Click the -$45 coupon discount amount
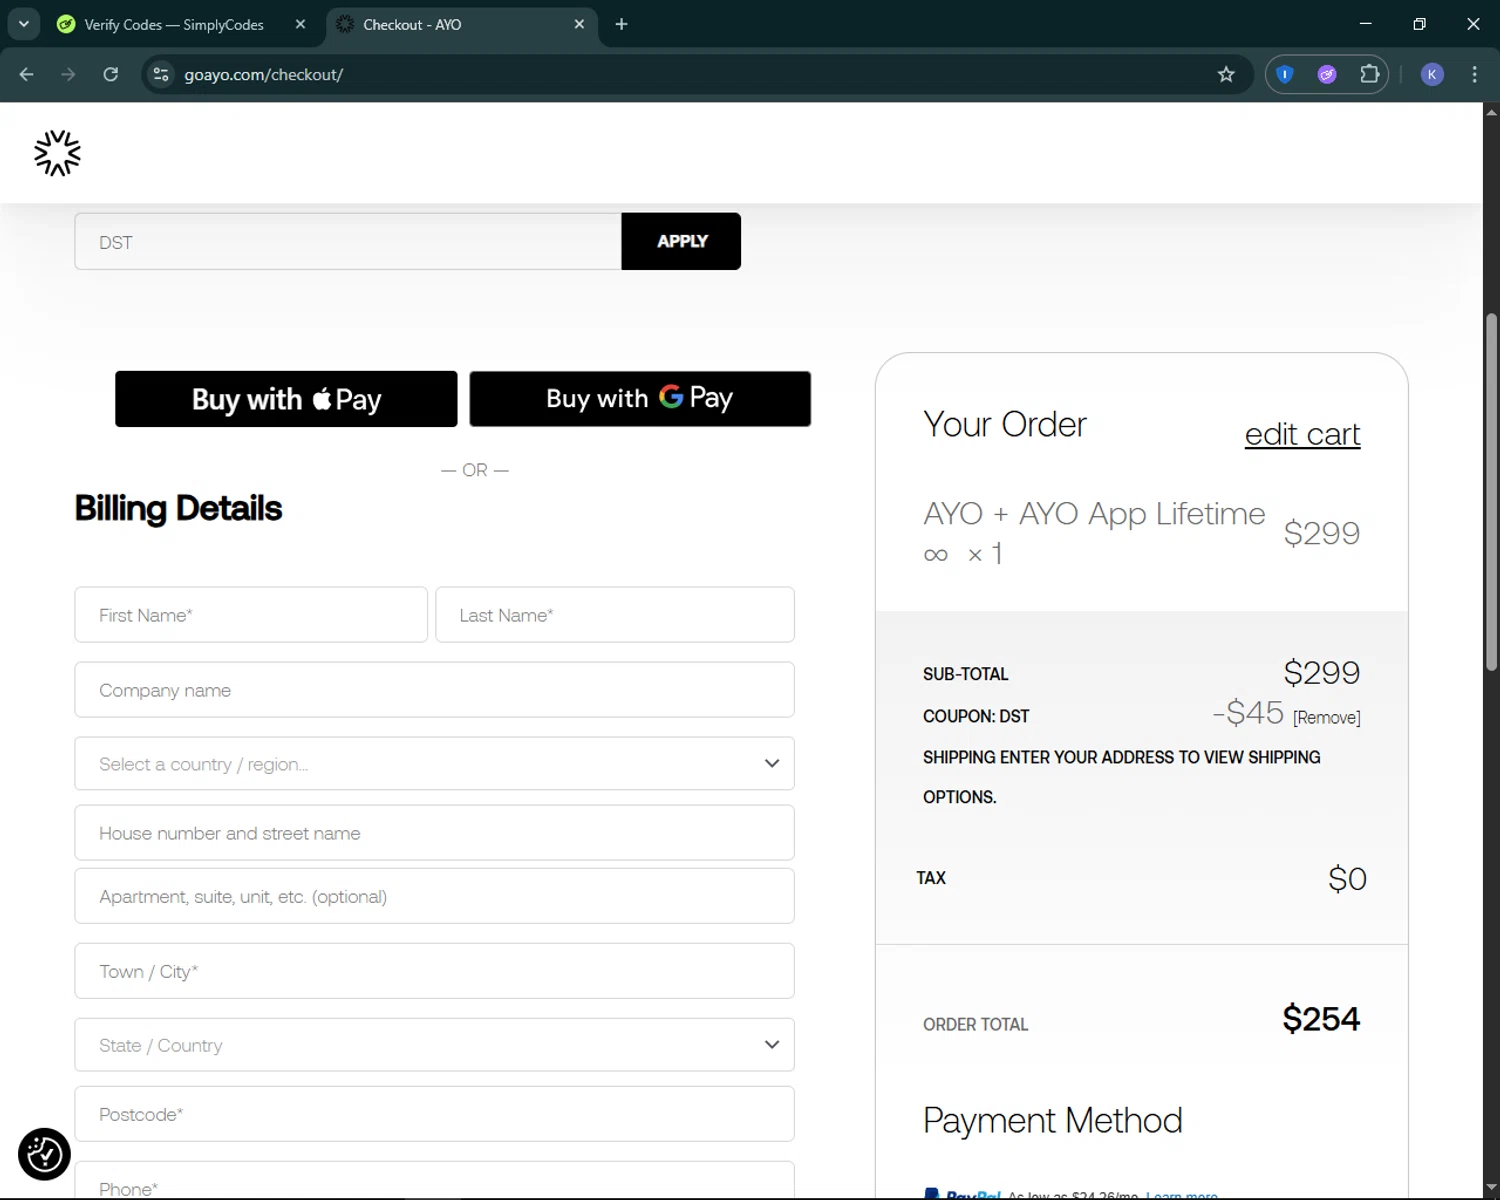Viewport: 1500px width, 1200px height. 1248,713
